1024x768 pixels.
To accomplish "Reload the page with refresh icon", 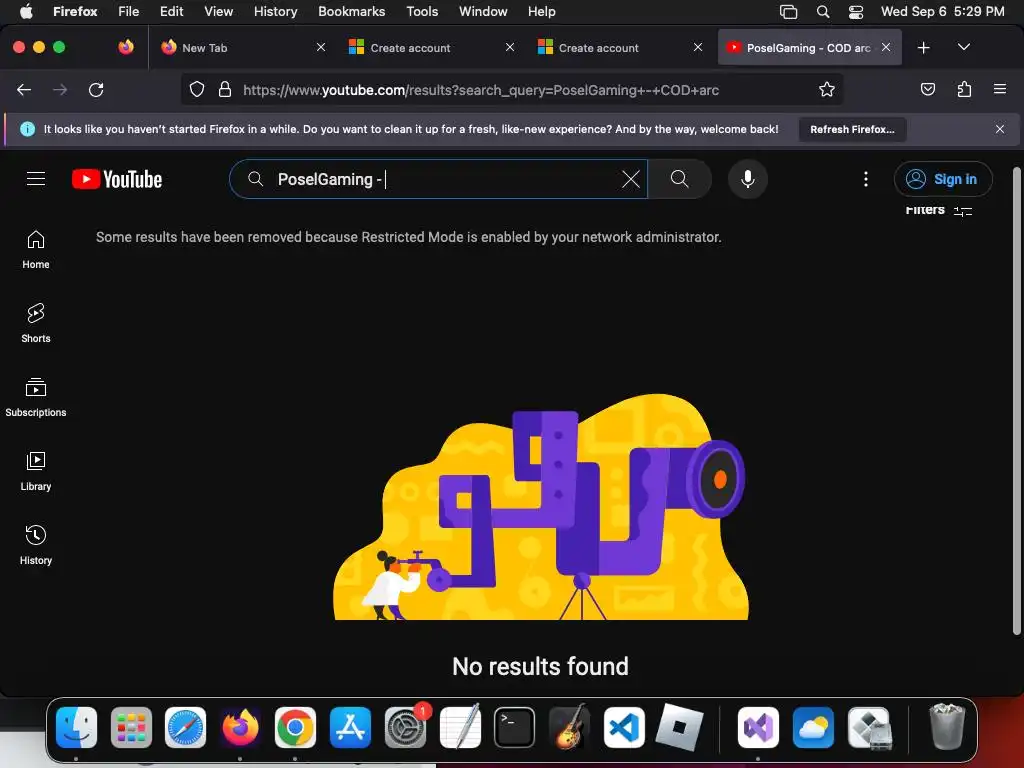I will (96, 90).
